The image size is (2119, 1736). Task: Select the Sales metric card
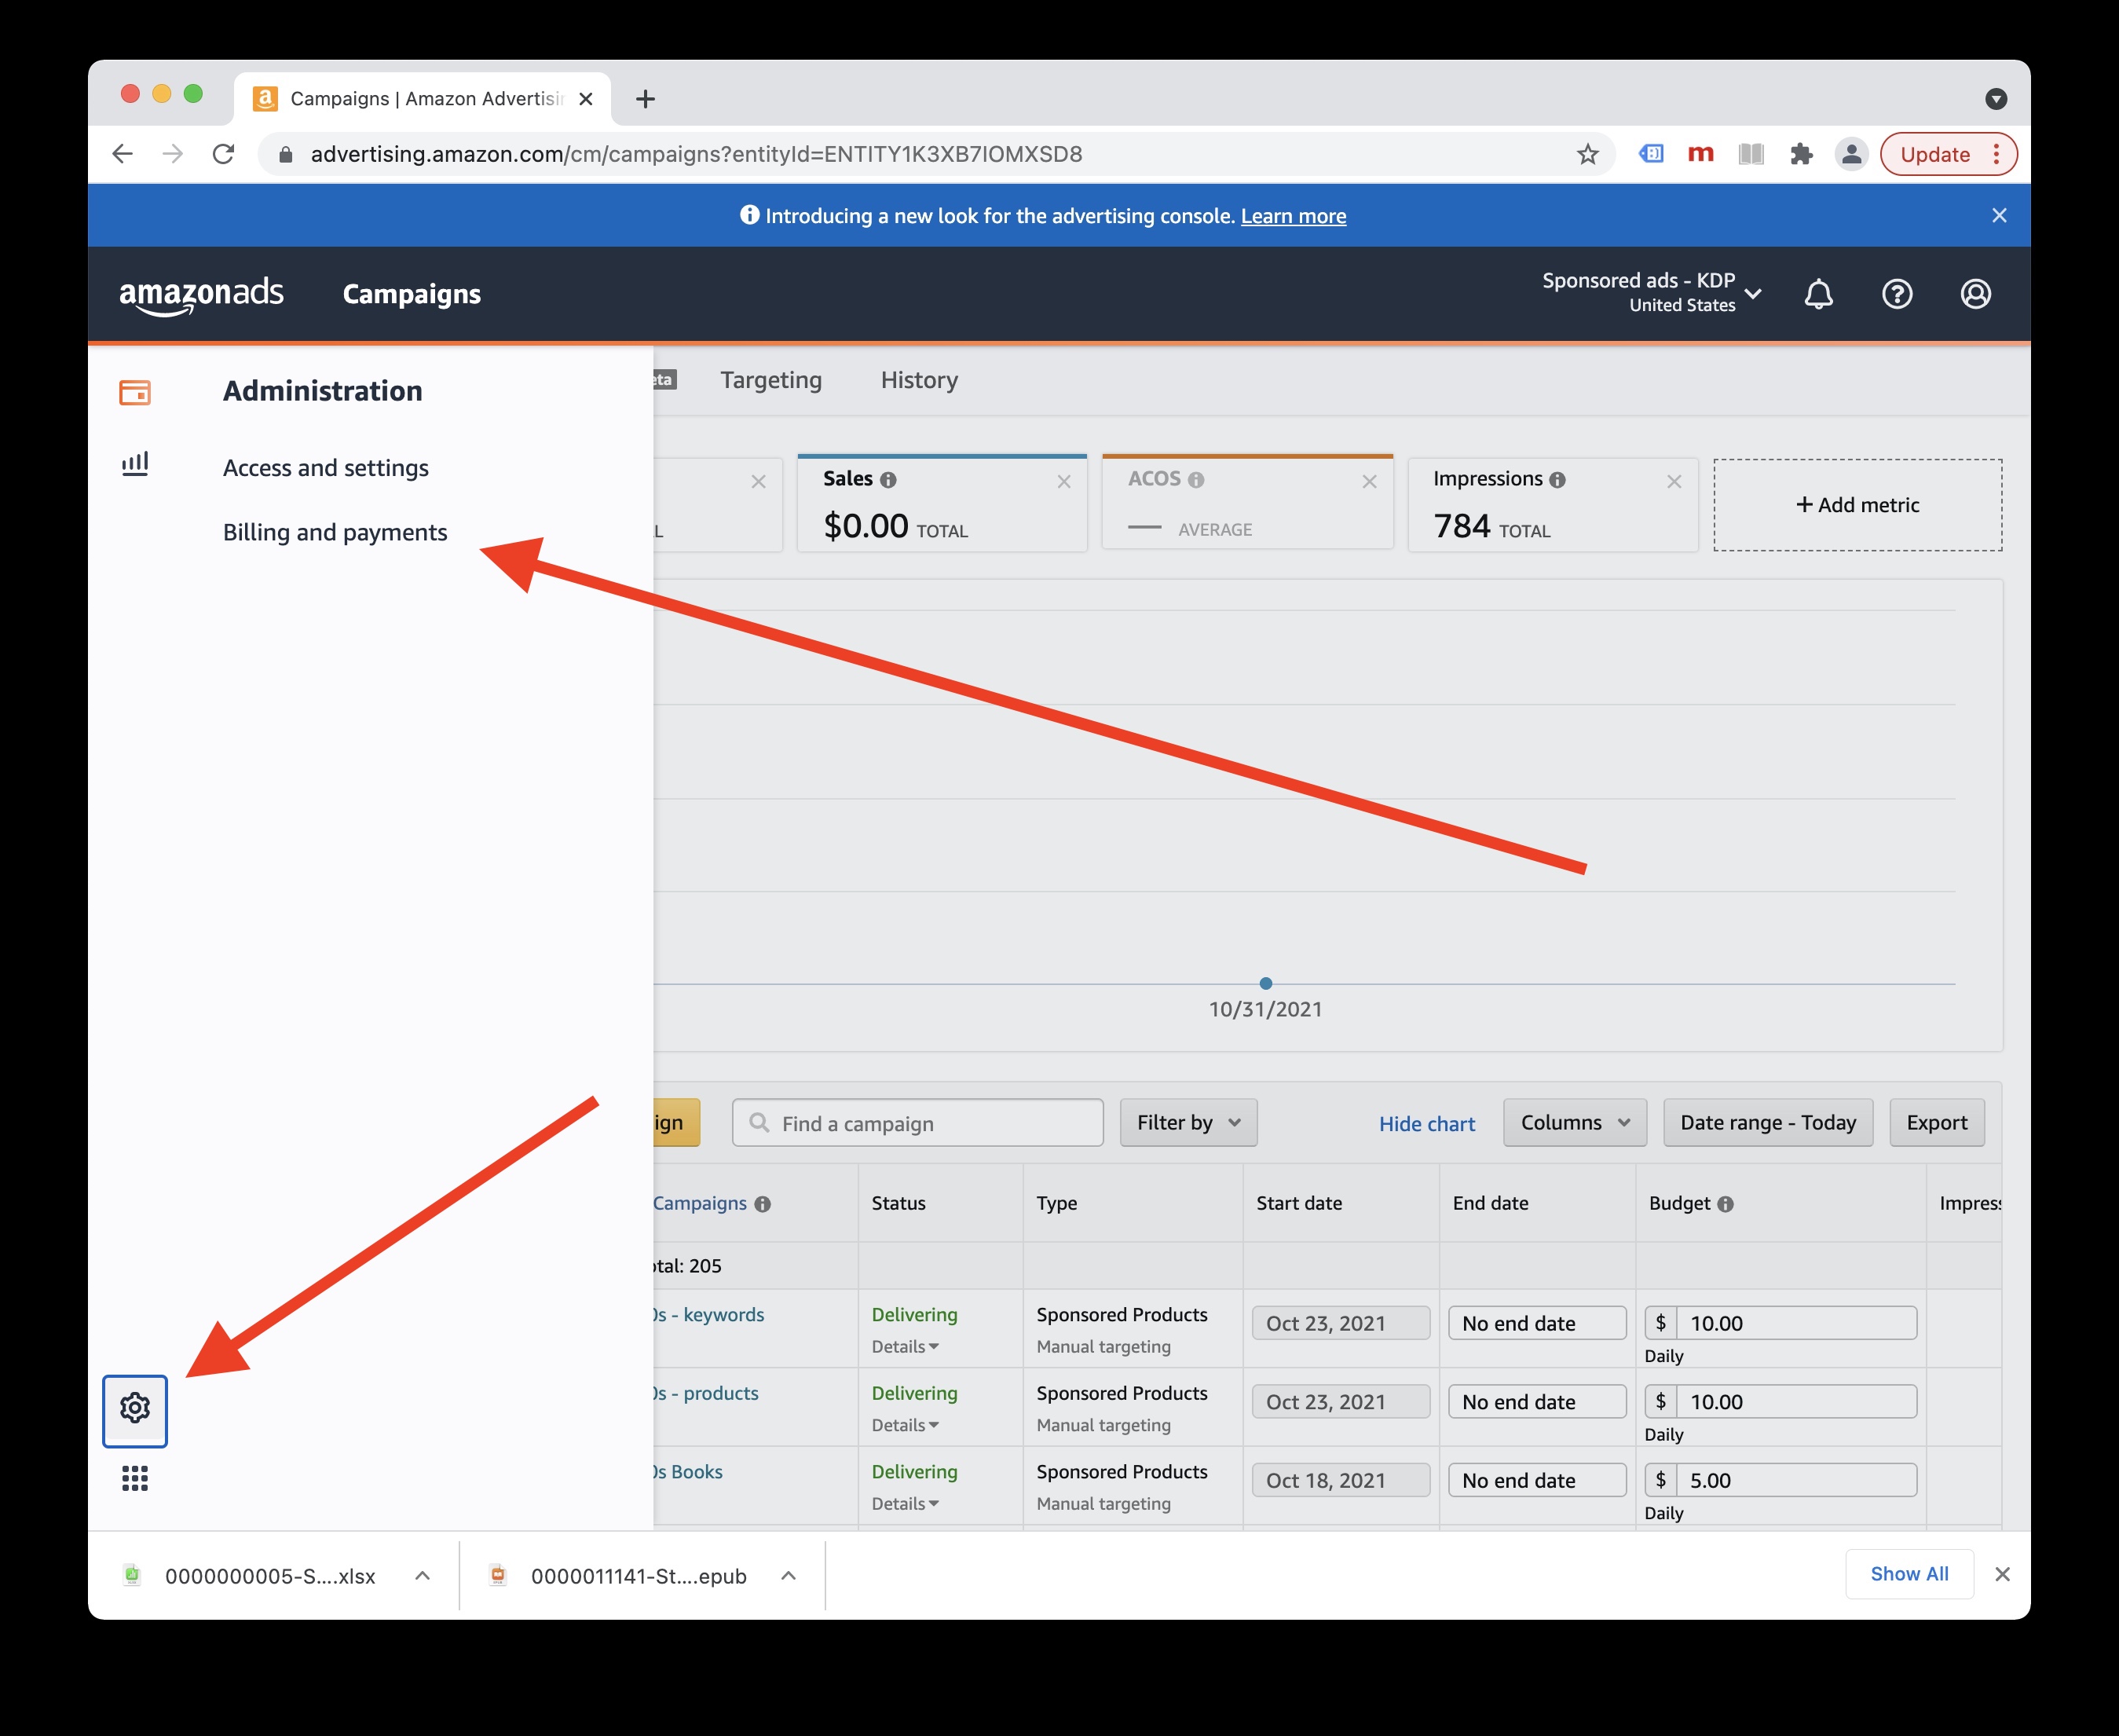[942, 504]
